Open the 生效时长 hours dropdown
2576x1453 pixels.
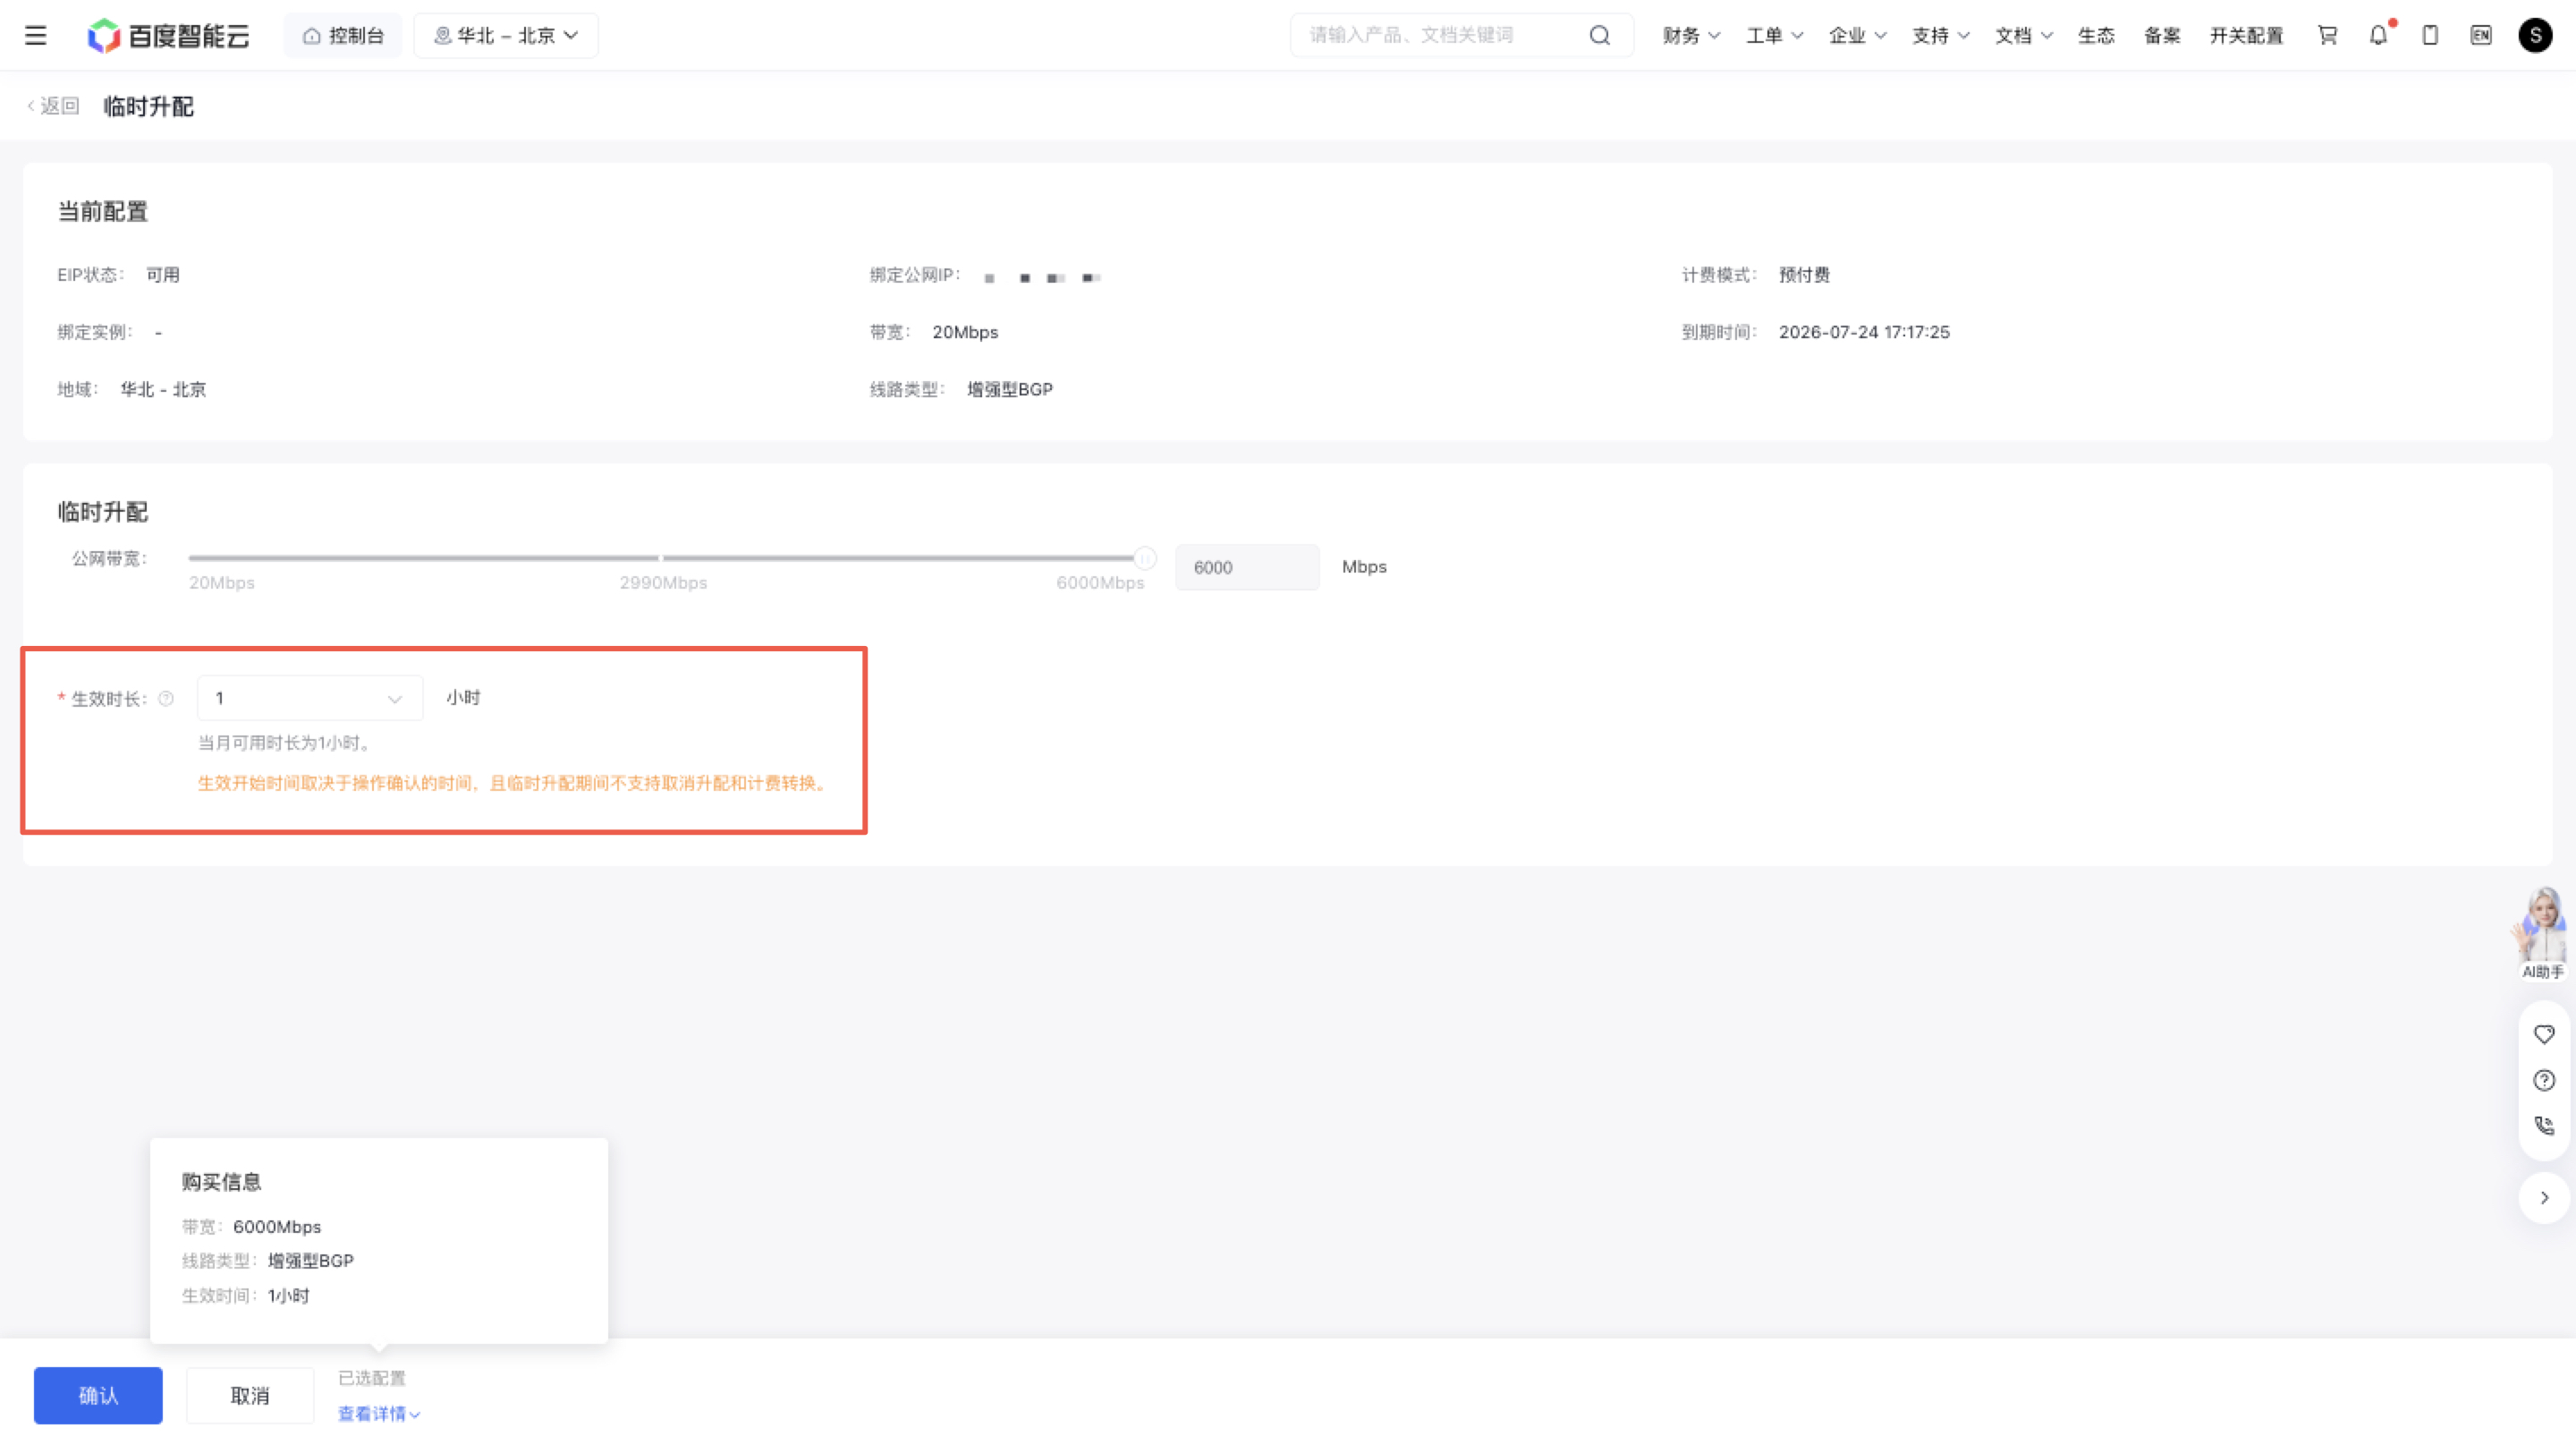point(310,698)
